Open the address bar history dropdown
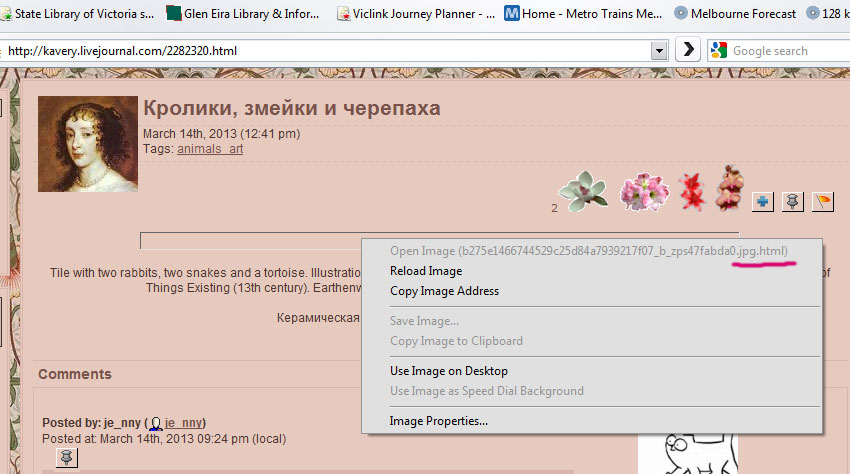The image size is (850, 474). pos(658,50)
